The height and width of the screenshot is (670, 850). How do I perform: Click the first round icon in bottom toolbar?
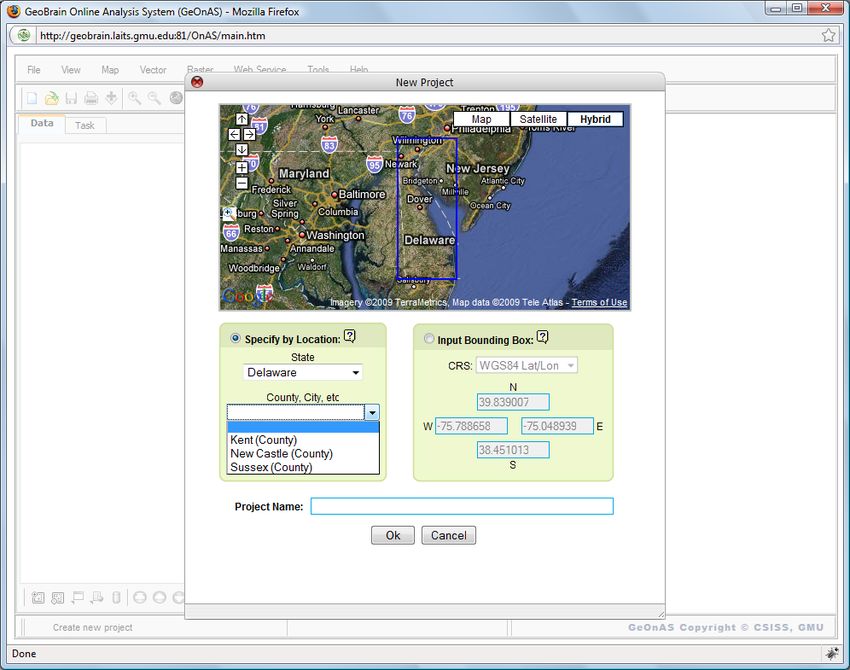tap(140, 597)
